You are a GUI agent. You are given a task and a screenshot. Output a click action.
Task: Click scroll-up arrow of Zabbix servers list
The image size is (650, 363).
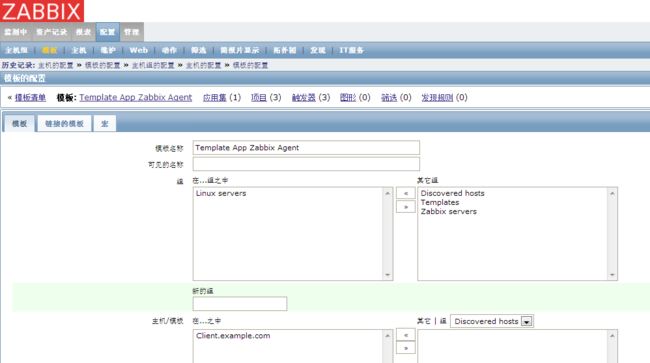(x=612, y=193)
